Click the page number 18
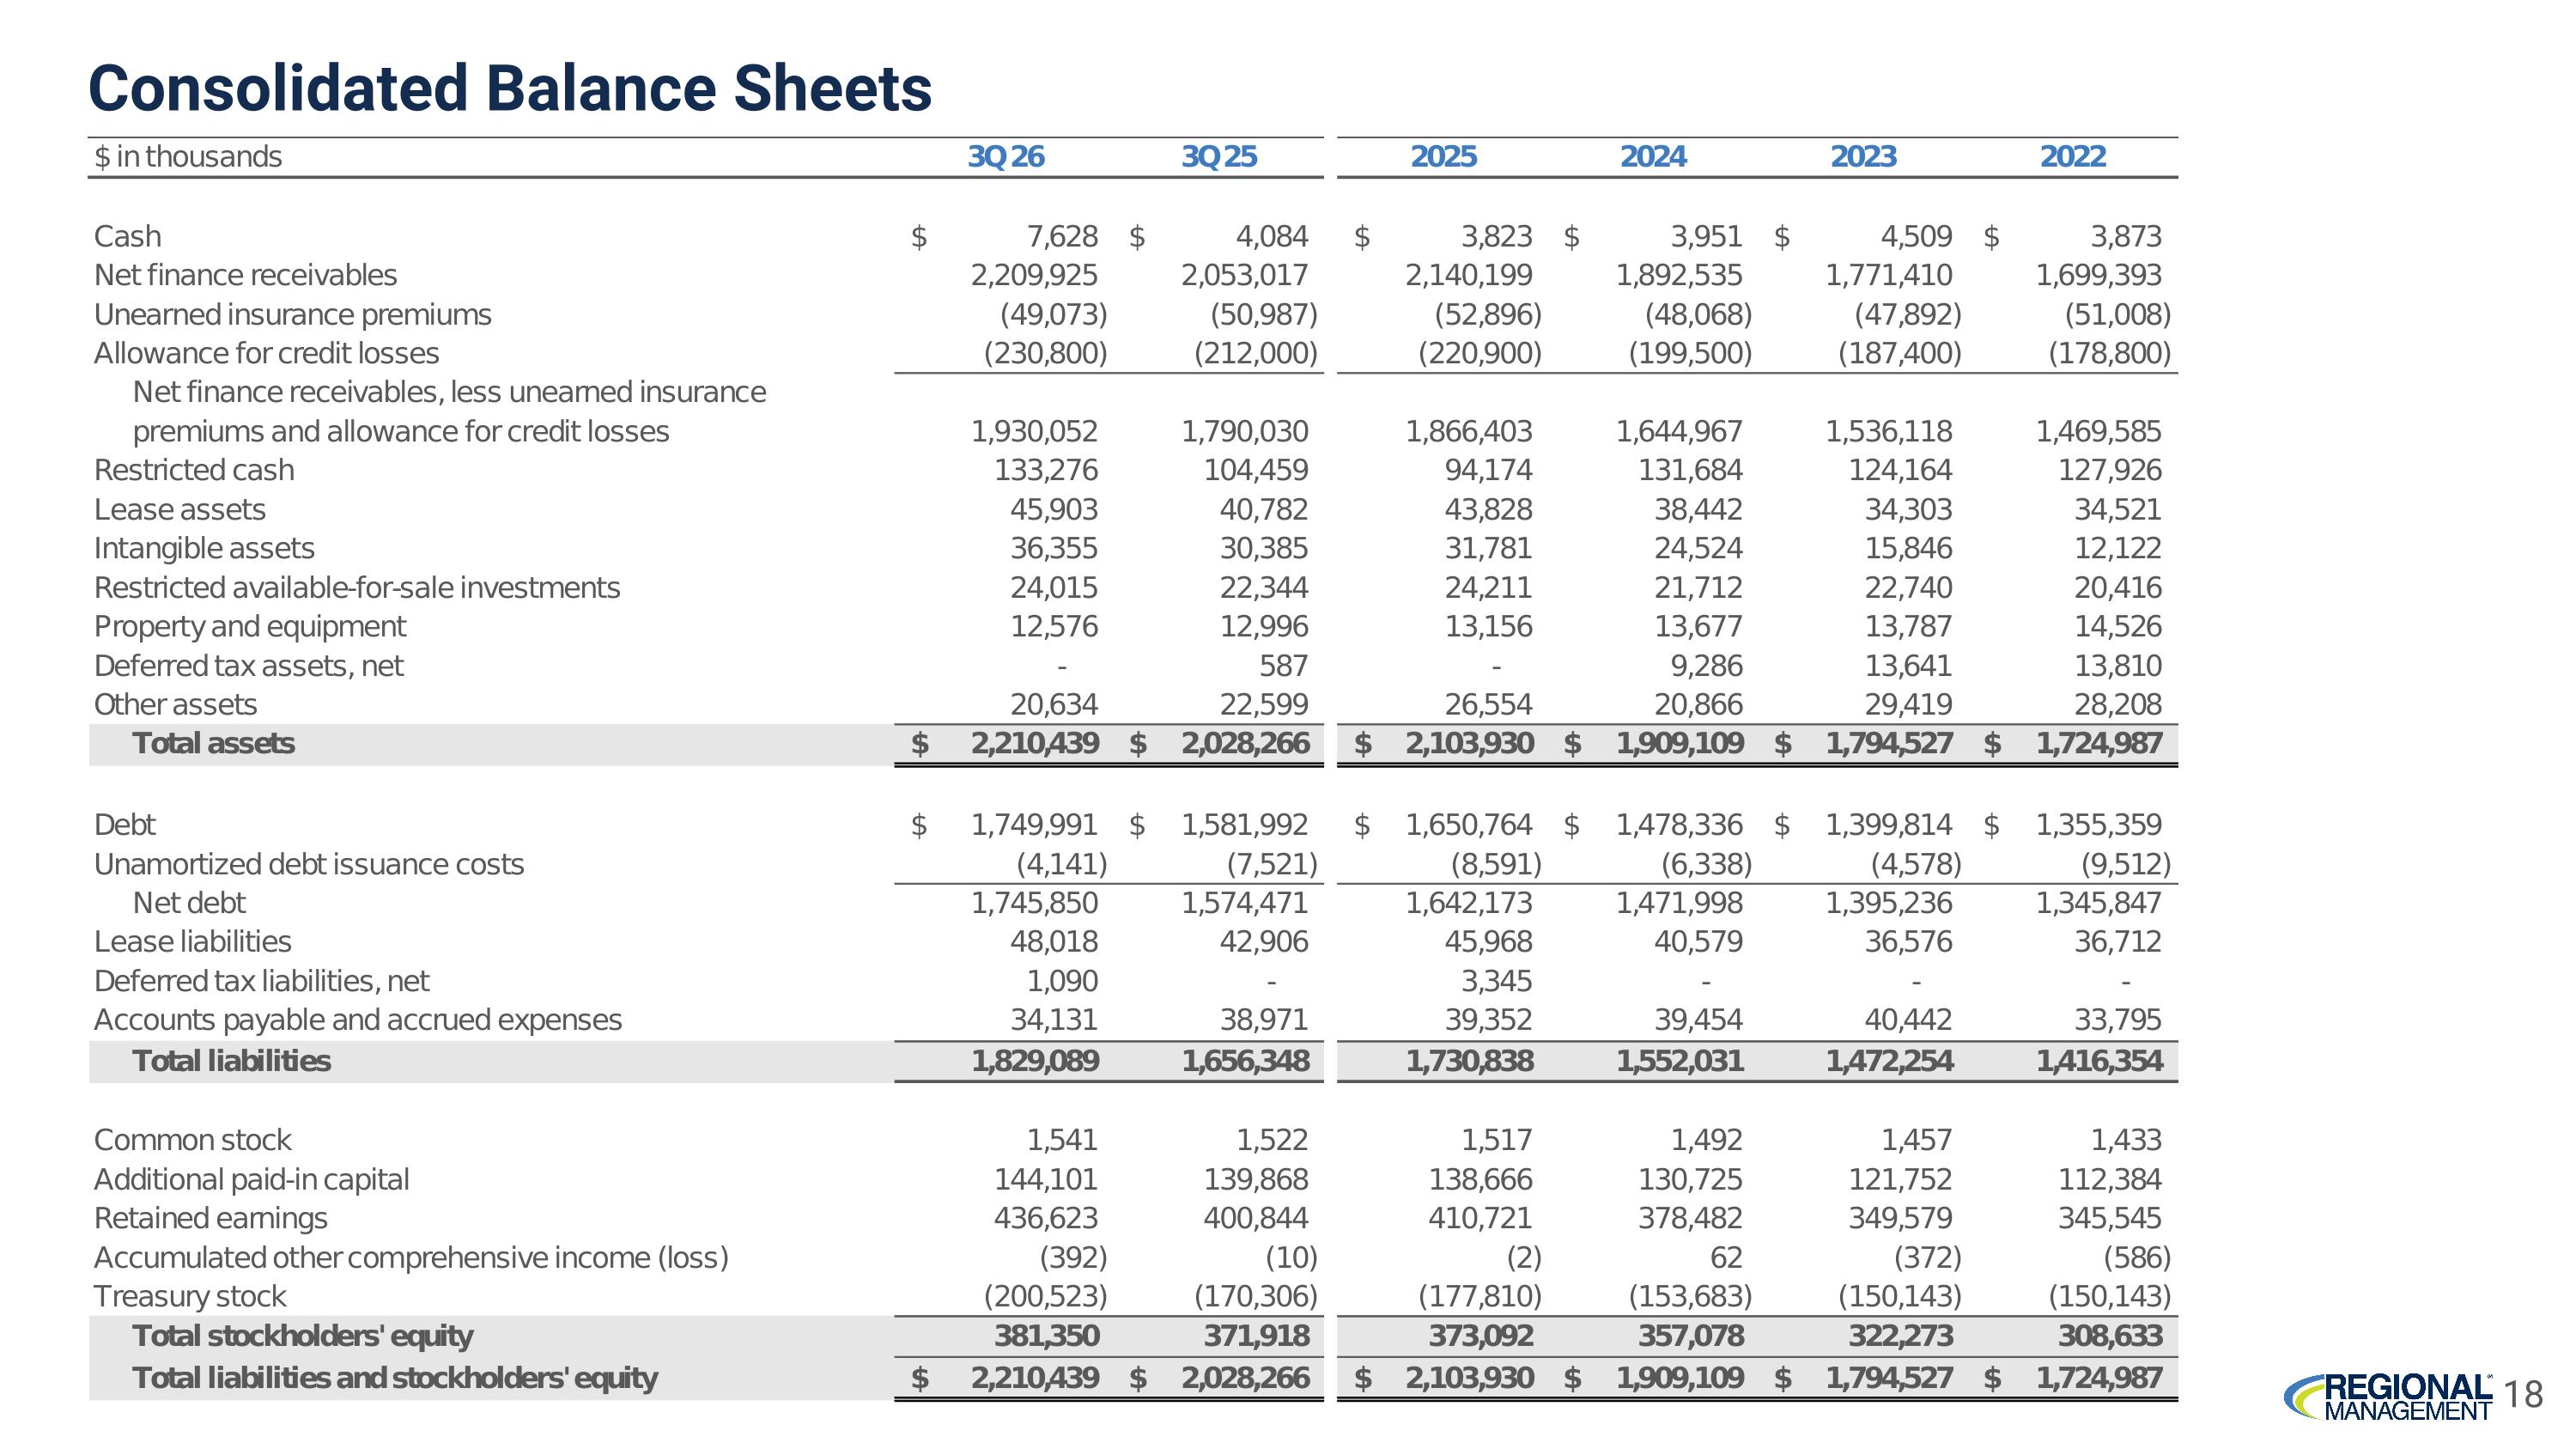Image resolution: width=2576 pixels, height=1449 pixels. [2525, 1394]
